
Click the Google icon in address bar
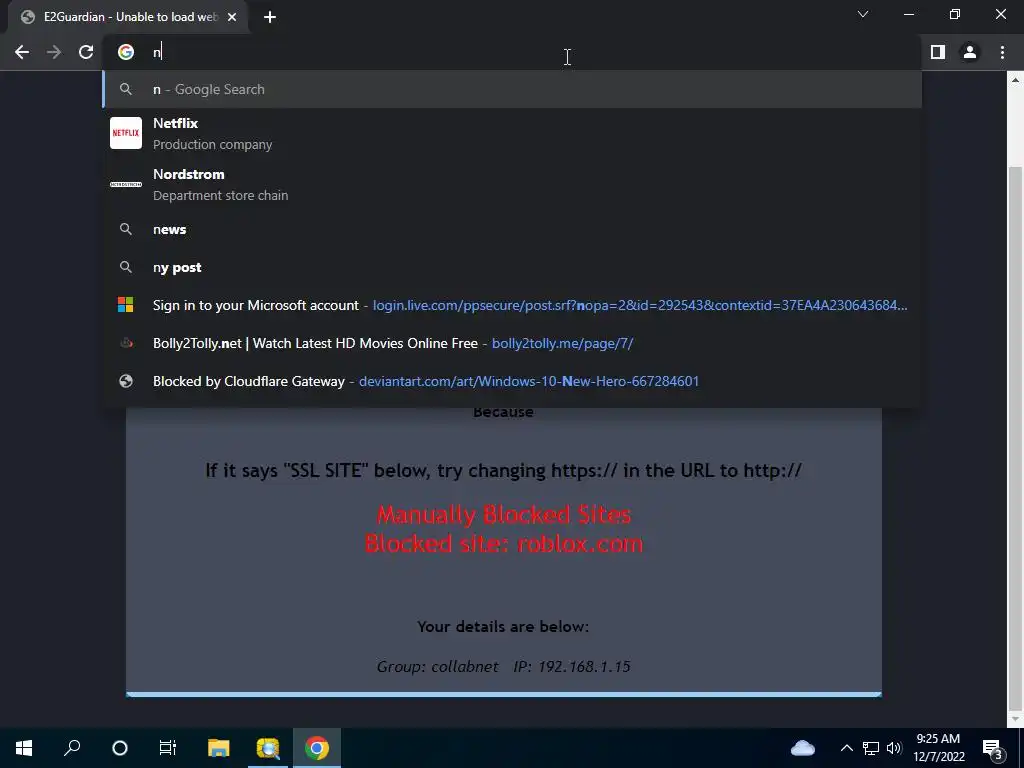[126, 52]
